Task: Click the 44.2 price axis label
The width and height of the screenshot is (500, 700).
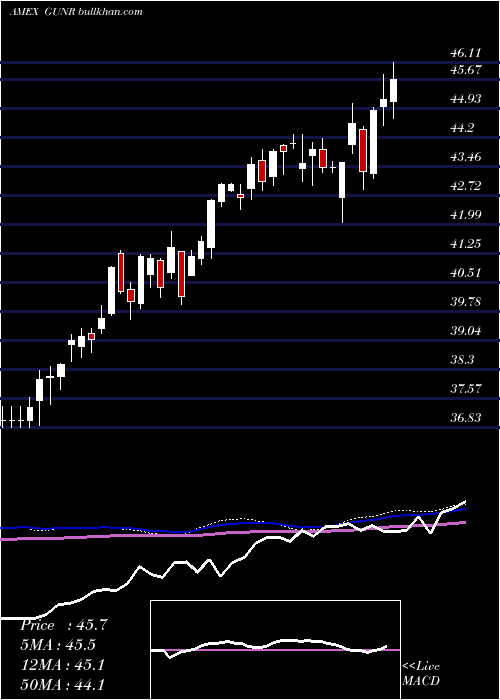Action: 462,128
